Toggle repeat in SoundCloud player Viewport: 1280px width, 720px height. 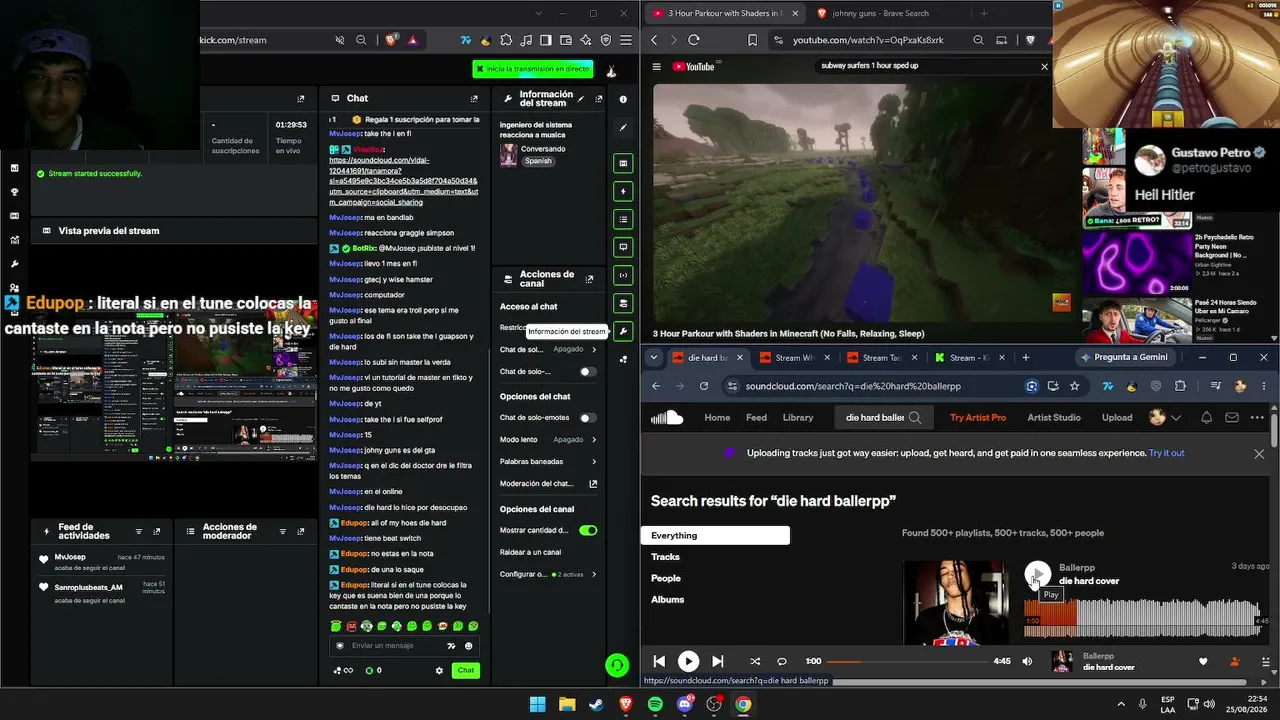point(782,661)
